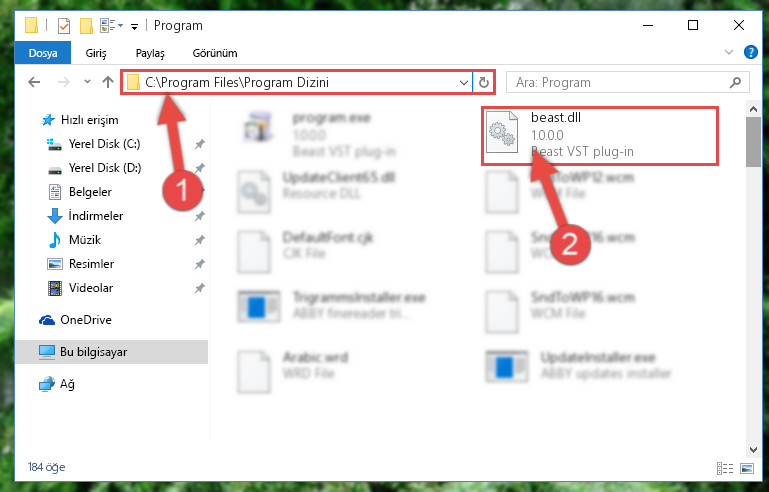The image size is (769, 492).
Task: Go up one folder level
Action: click(x=108, y=82)
